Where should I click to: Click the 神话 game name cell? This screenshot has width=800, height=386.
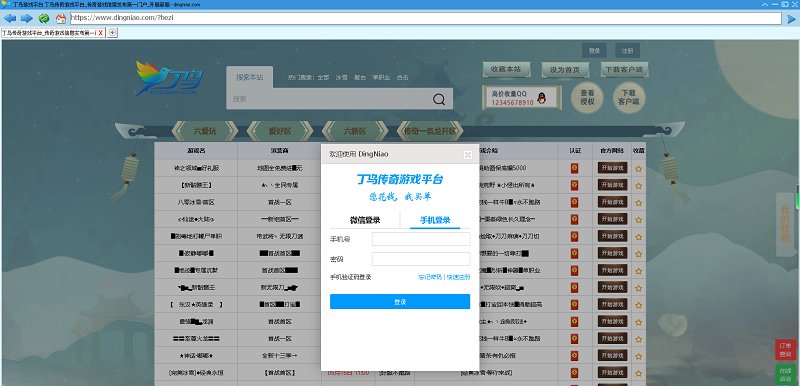(196, 355)
